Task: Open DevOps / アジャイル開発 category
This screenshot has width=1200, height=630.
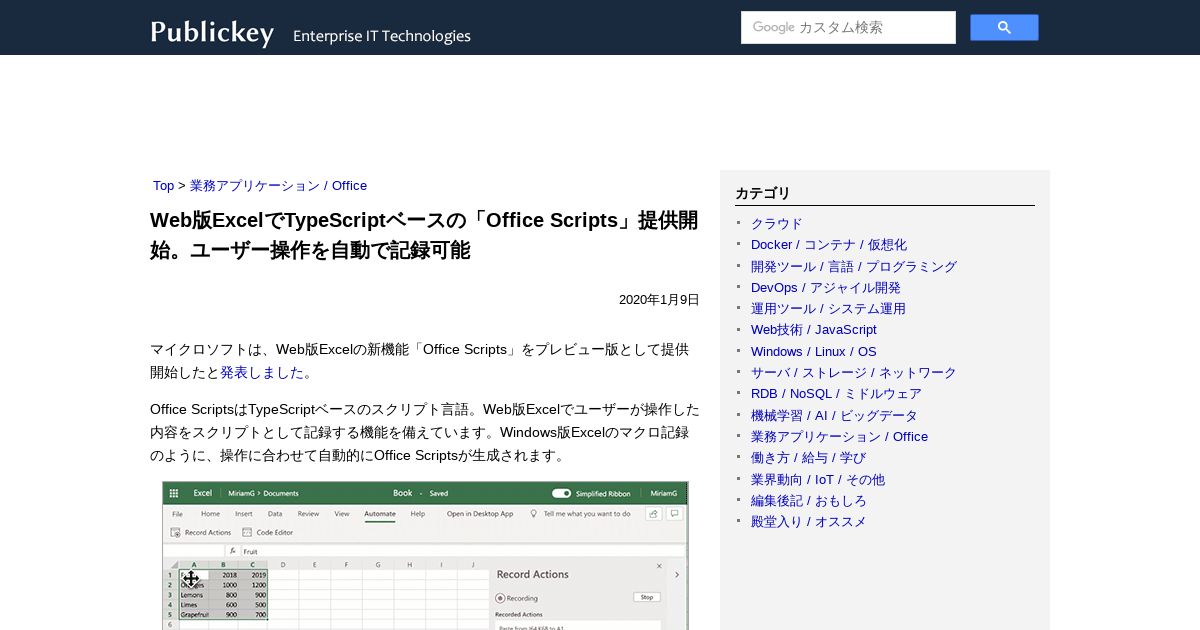Action: 826,288
